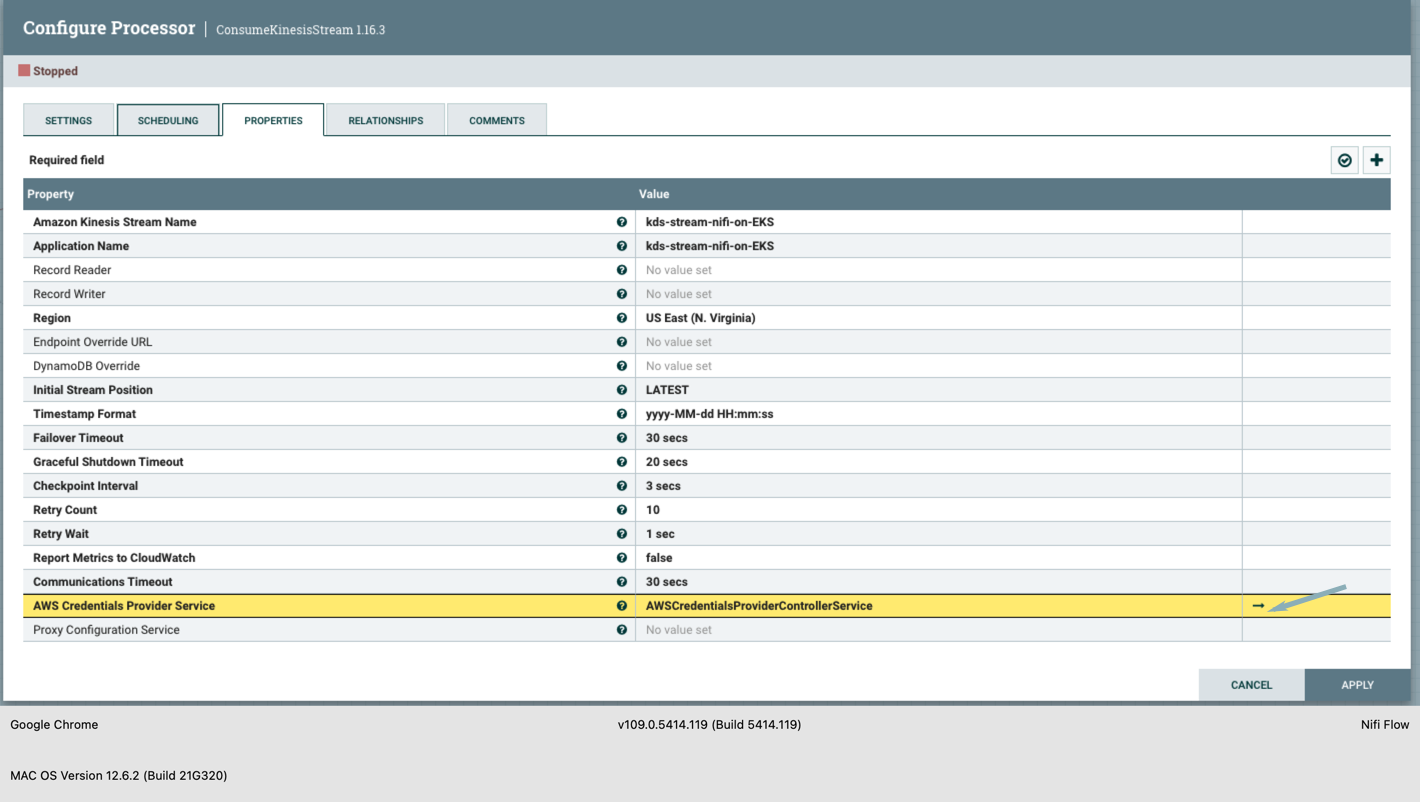The height and width of the screenshot is (802, 1420).
Task: Open help icon for Application Name
Action: coord(622,246)
